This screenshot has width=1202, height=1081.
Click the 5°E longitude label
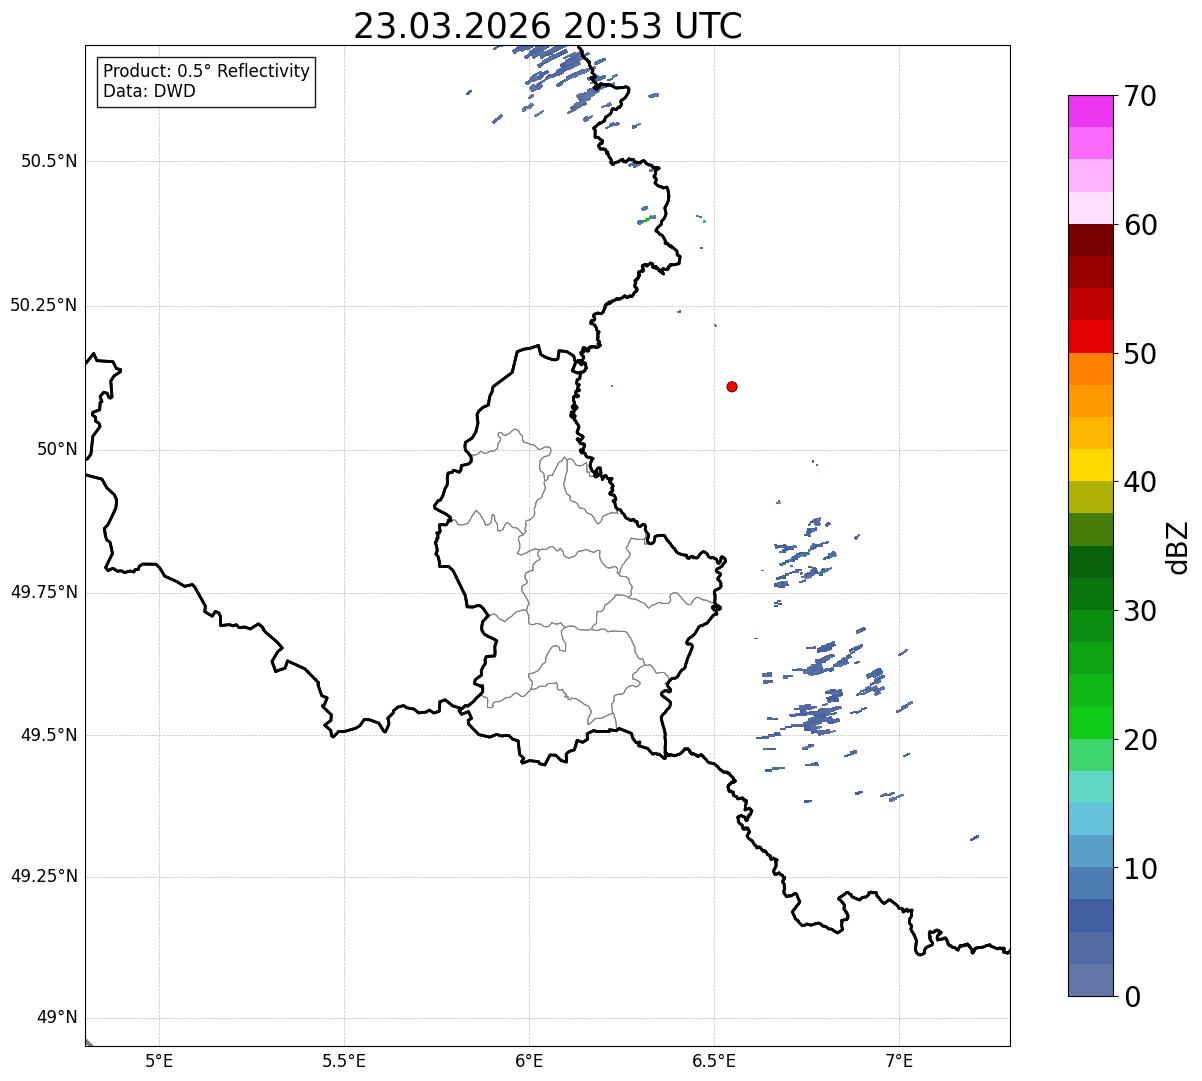coord(159,1060)
